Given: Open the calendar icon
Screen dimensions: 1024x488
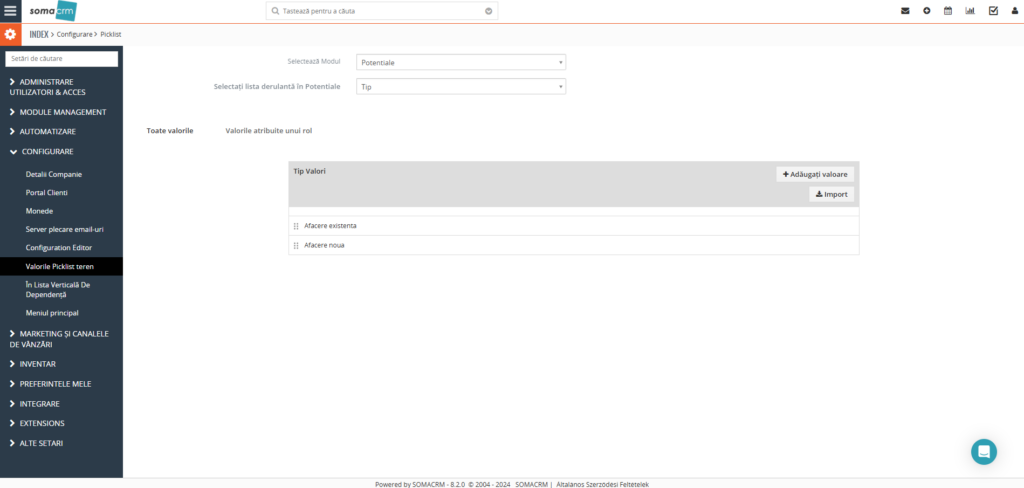Looking at the screenshot, I should 948,11.
